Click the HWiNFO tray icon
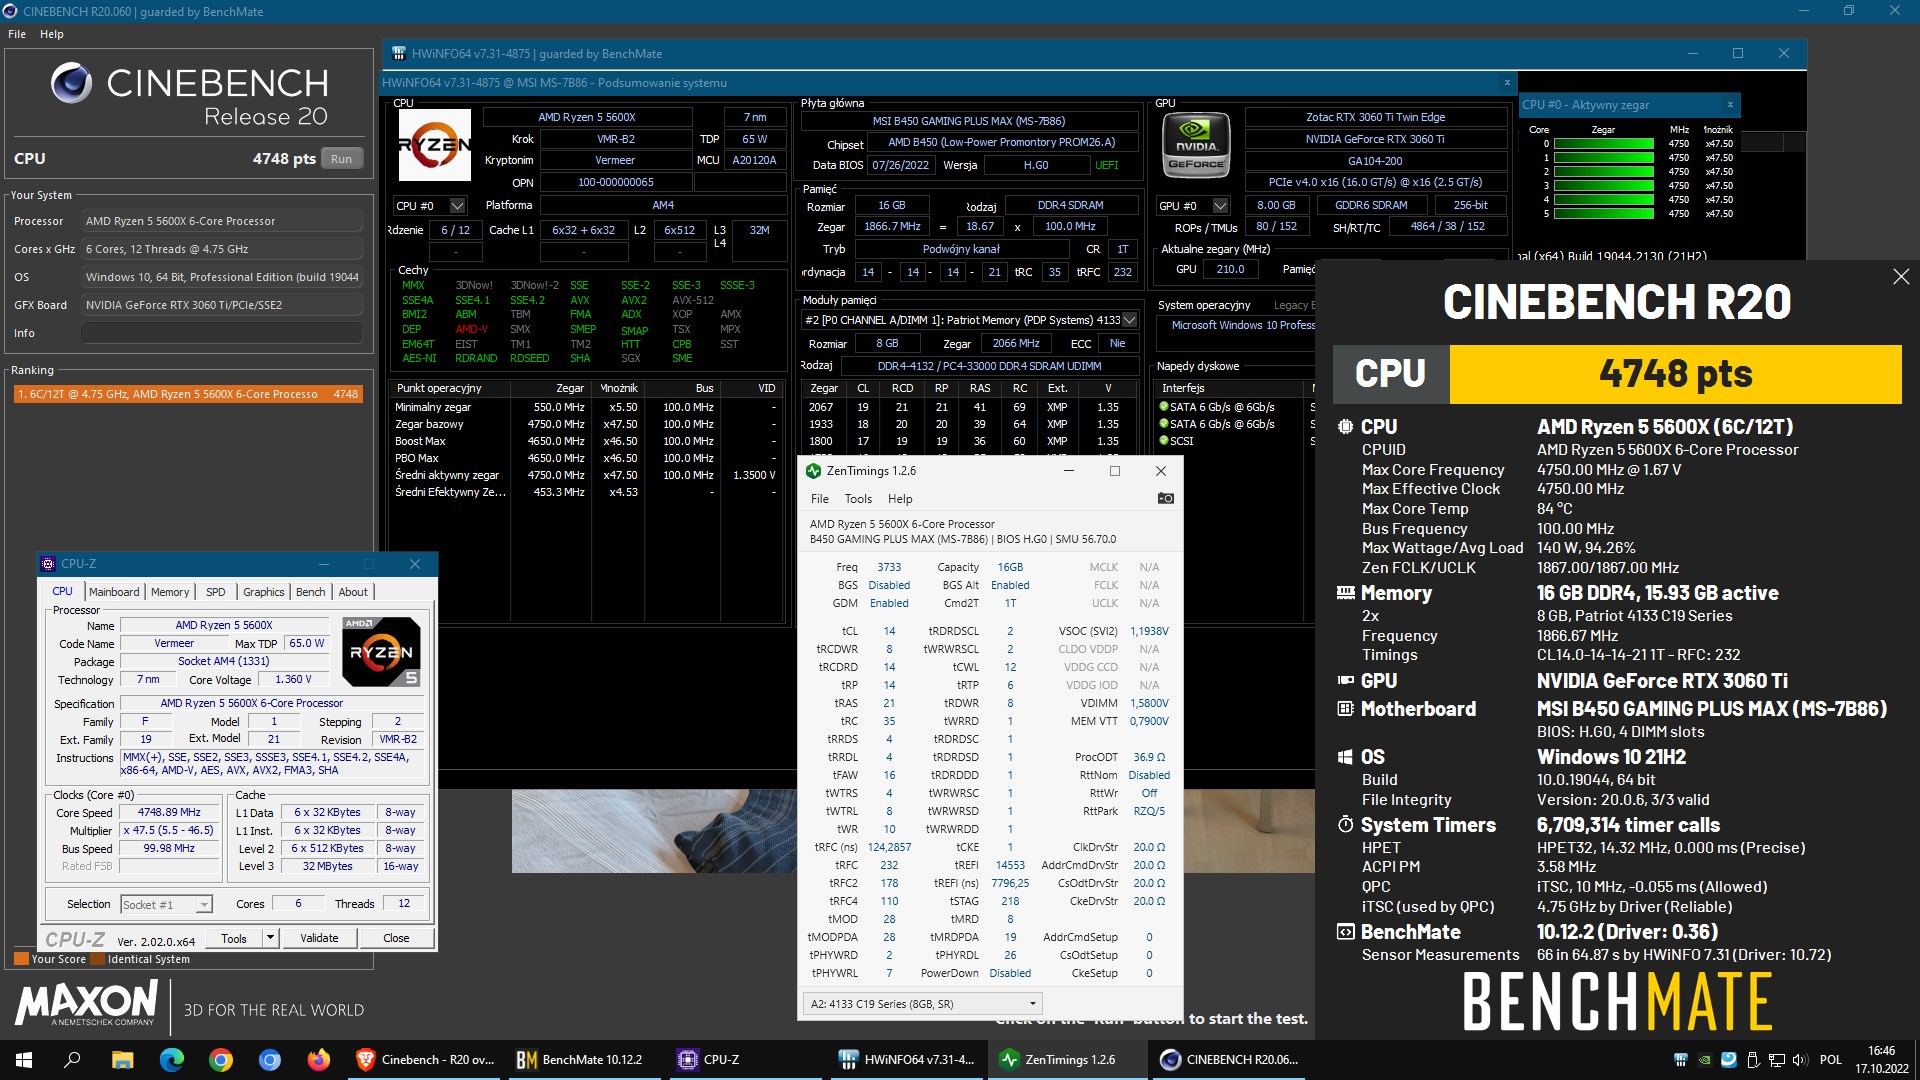The image size is (1920, 1080). (1681, 1060)
